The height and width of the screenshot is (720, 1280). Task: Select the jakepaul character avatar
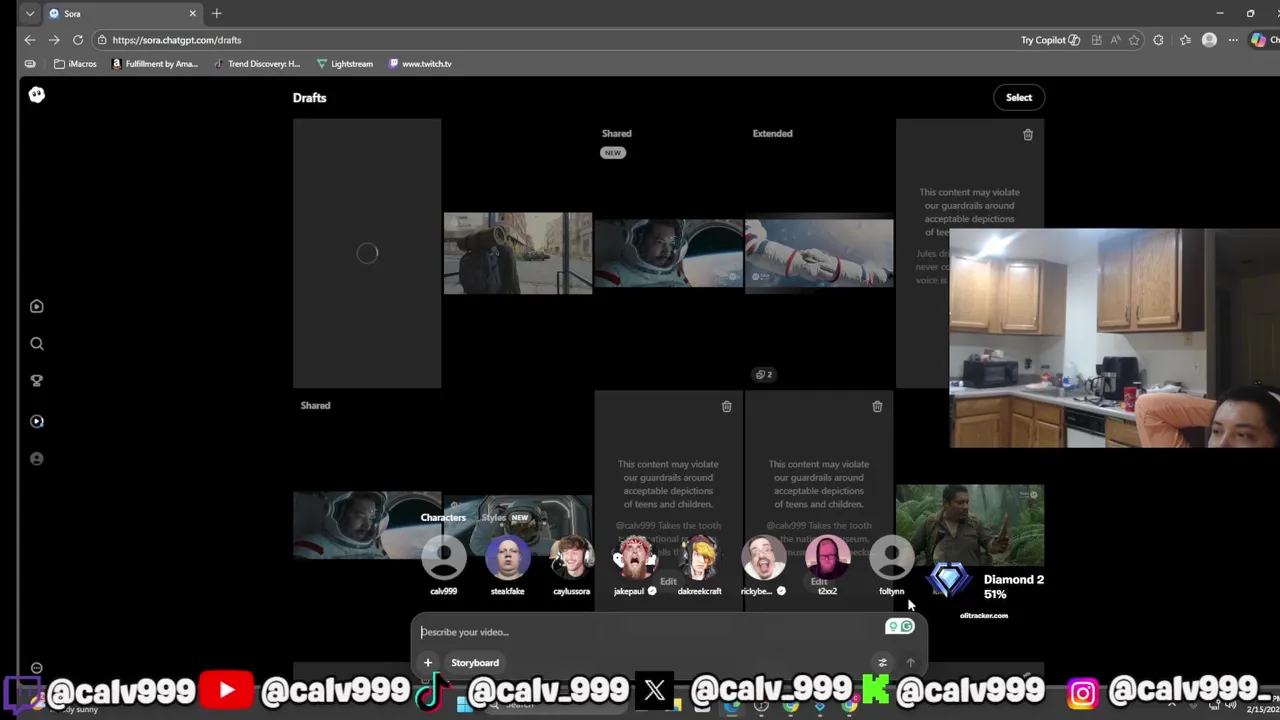pos(635,557)
